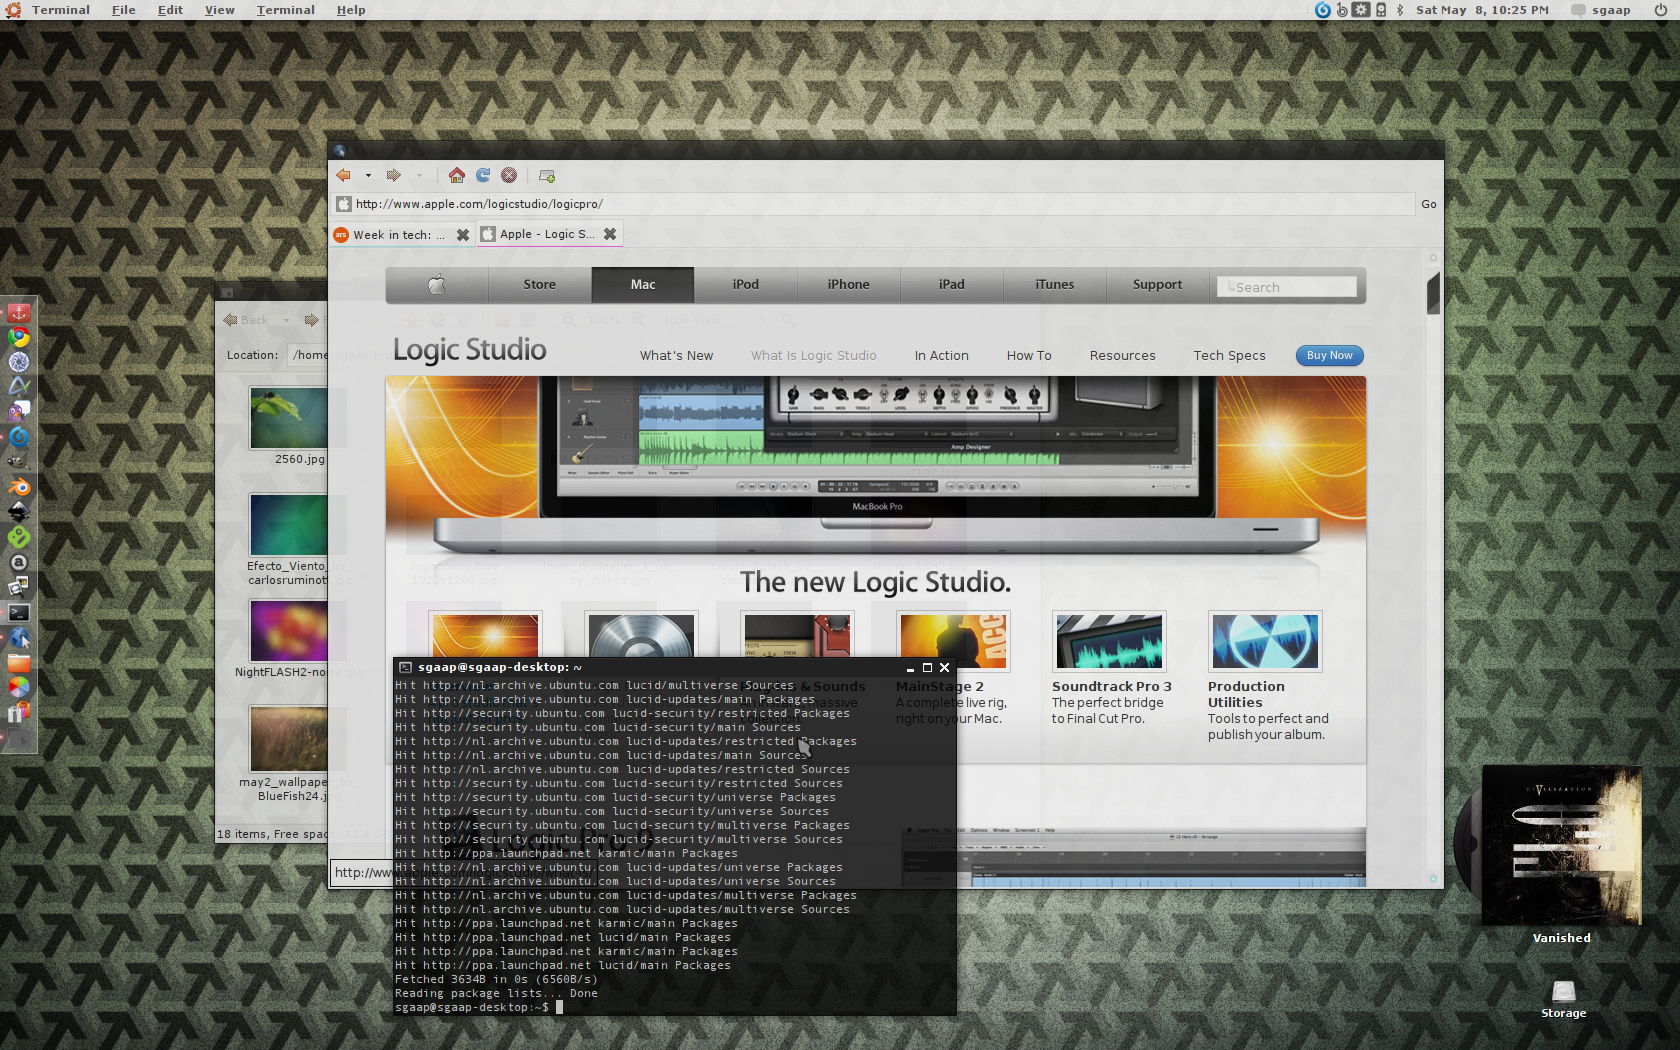
Task: Open the Mac section on Apple nav
Action: [643, 285]
